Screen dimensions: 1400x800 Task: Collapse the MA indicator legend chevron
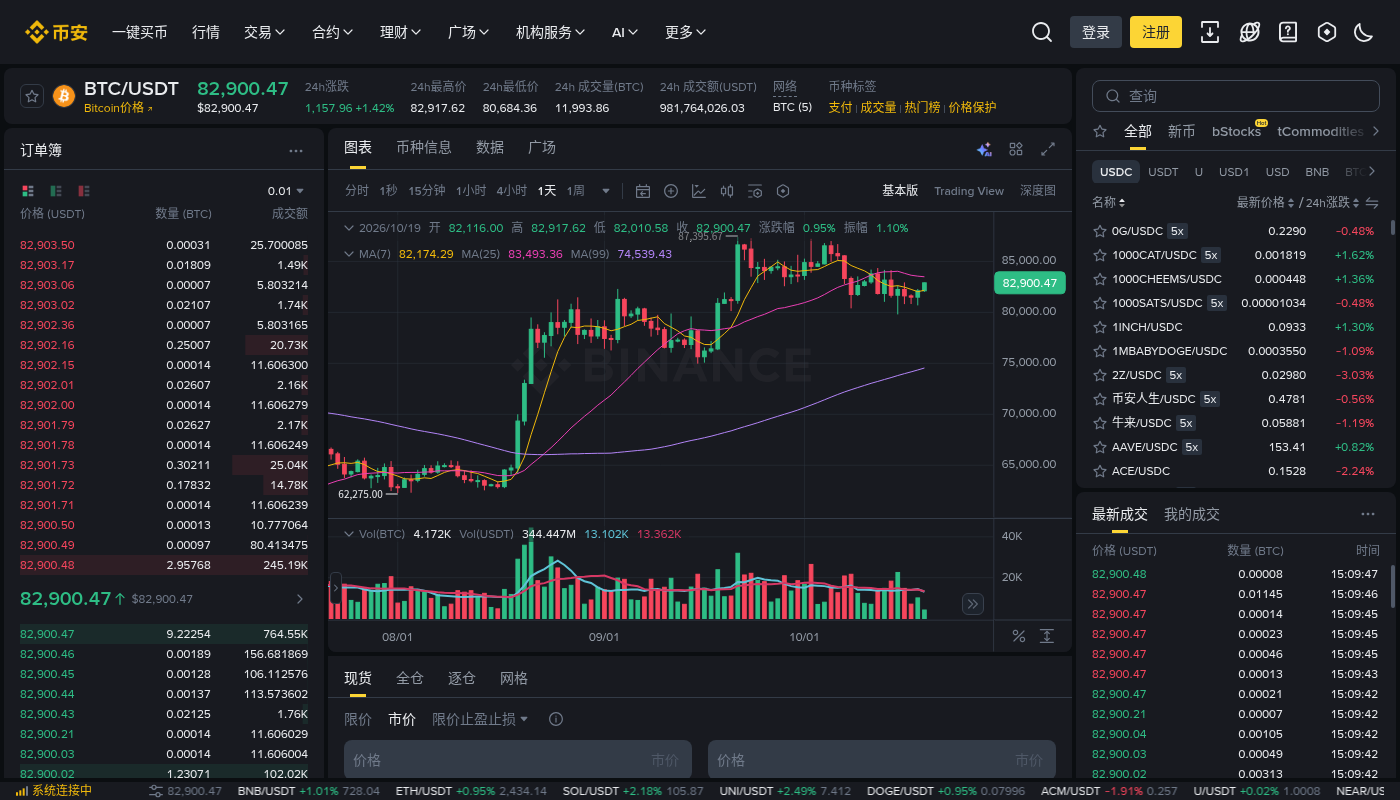click(348, 254)
